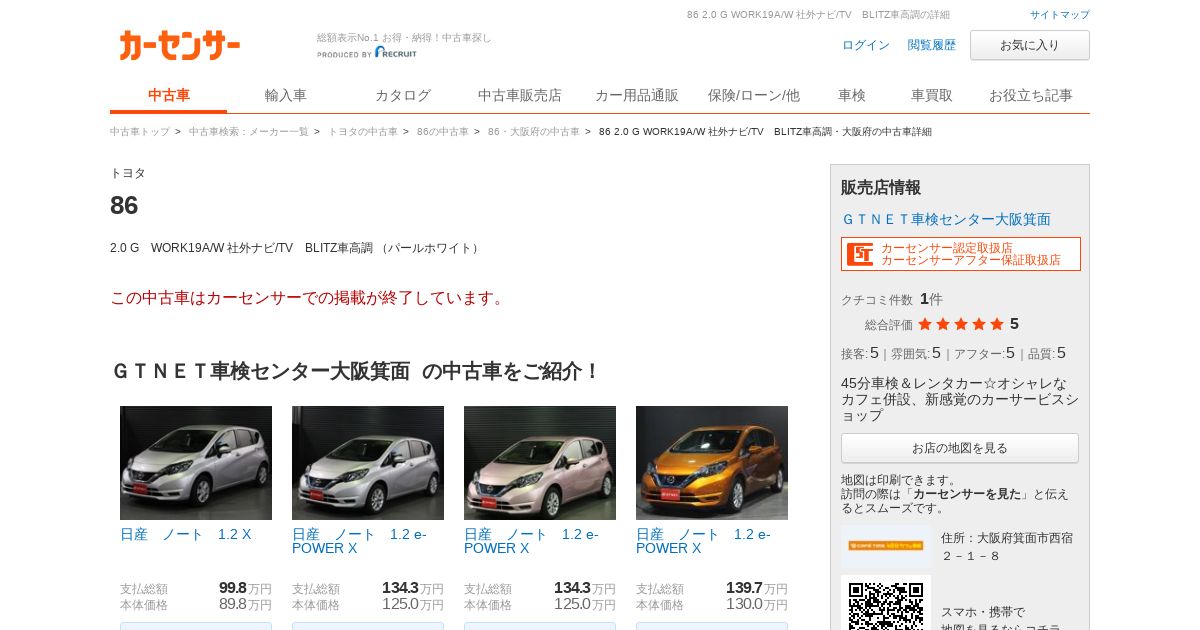The image size is (1200, 630).
Task: Click the 86 model title heading
Action: click(124, 205)
